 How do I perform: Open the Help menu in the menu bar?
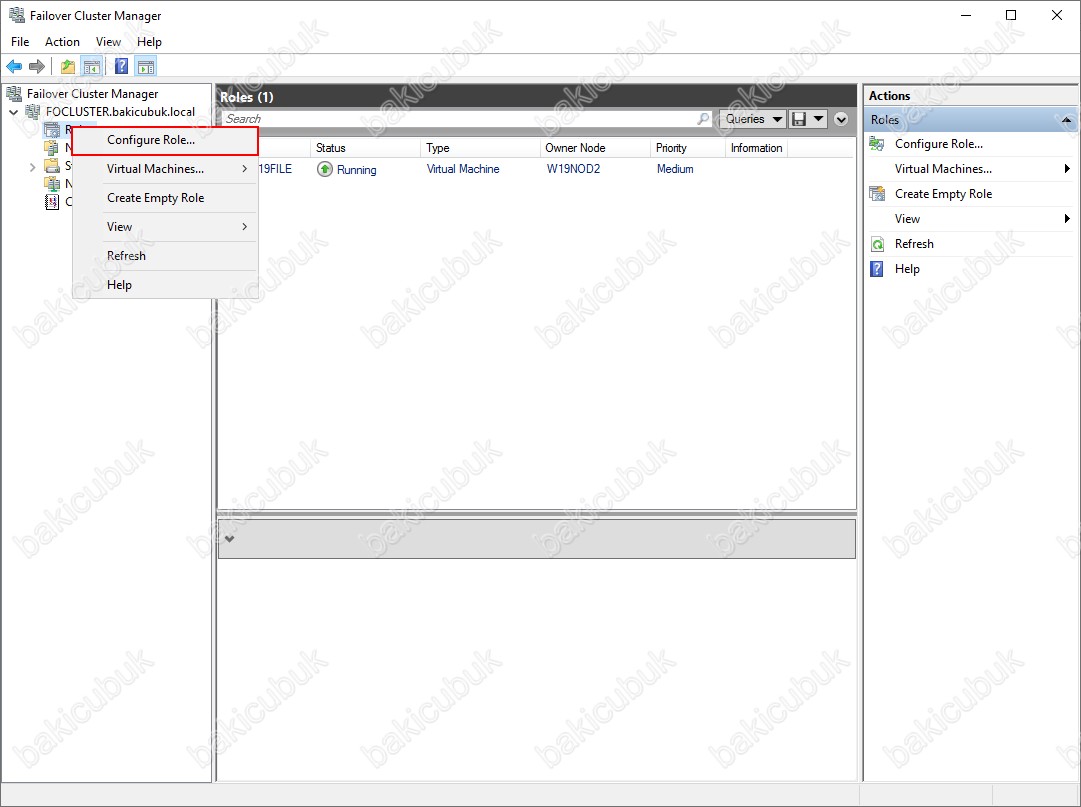(x=149, y=42)
